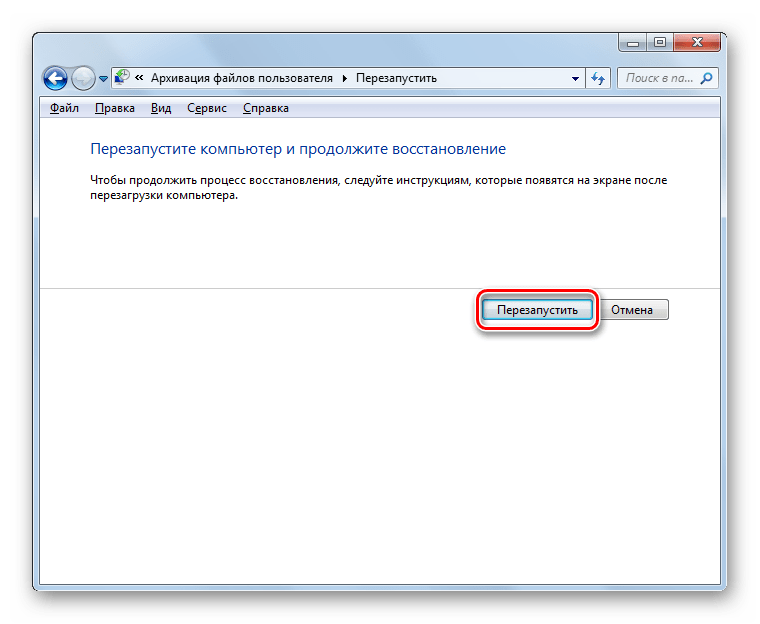Screen dimensions: 760x624
Task: Select the Перезапустить breadcrumb segment
Action: coord(396,78)
